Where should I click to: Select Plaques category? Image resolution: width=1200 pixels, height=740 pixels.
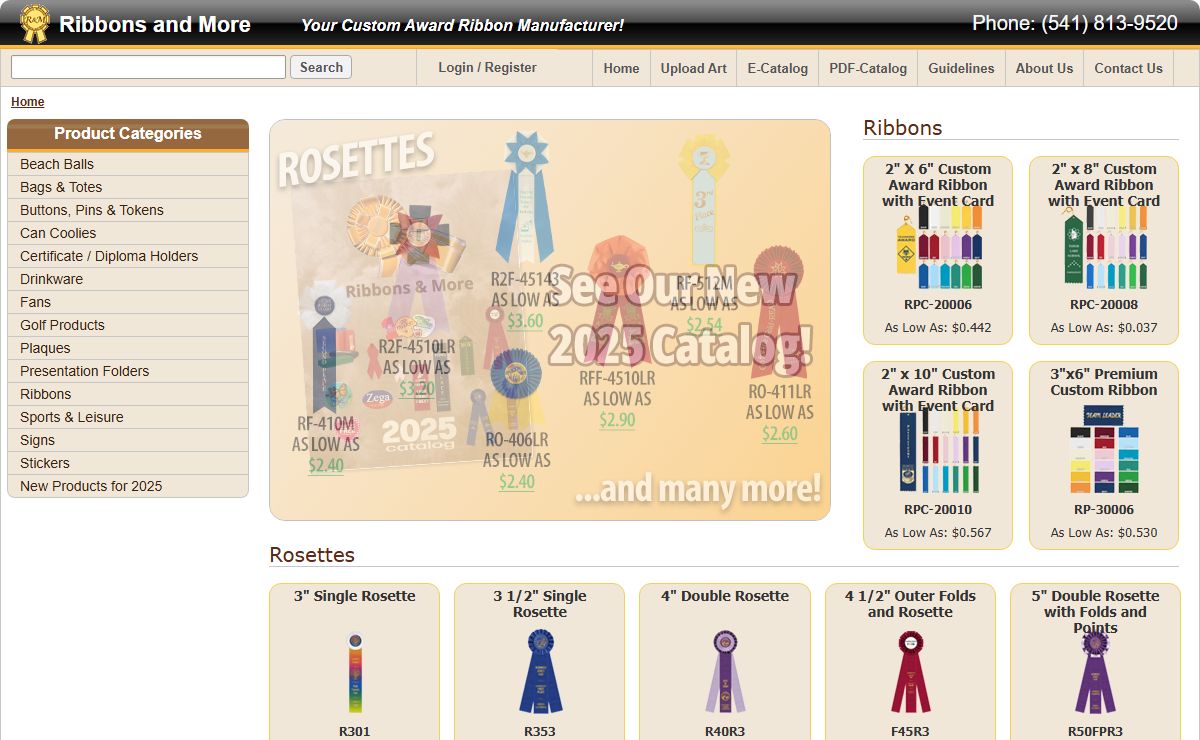click(x=128, y=348)
